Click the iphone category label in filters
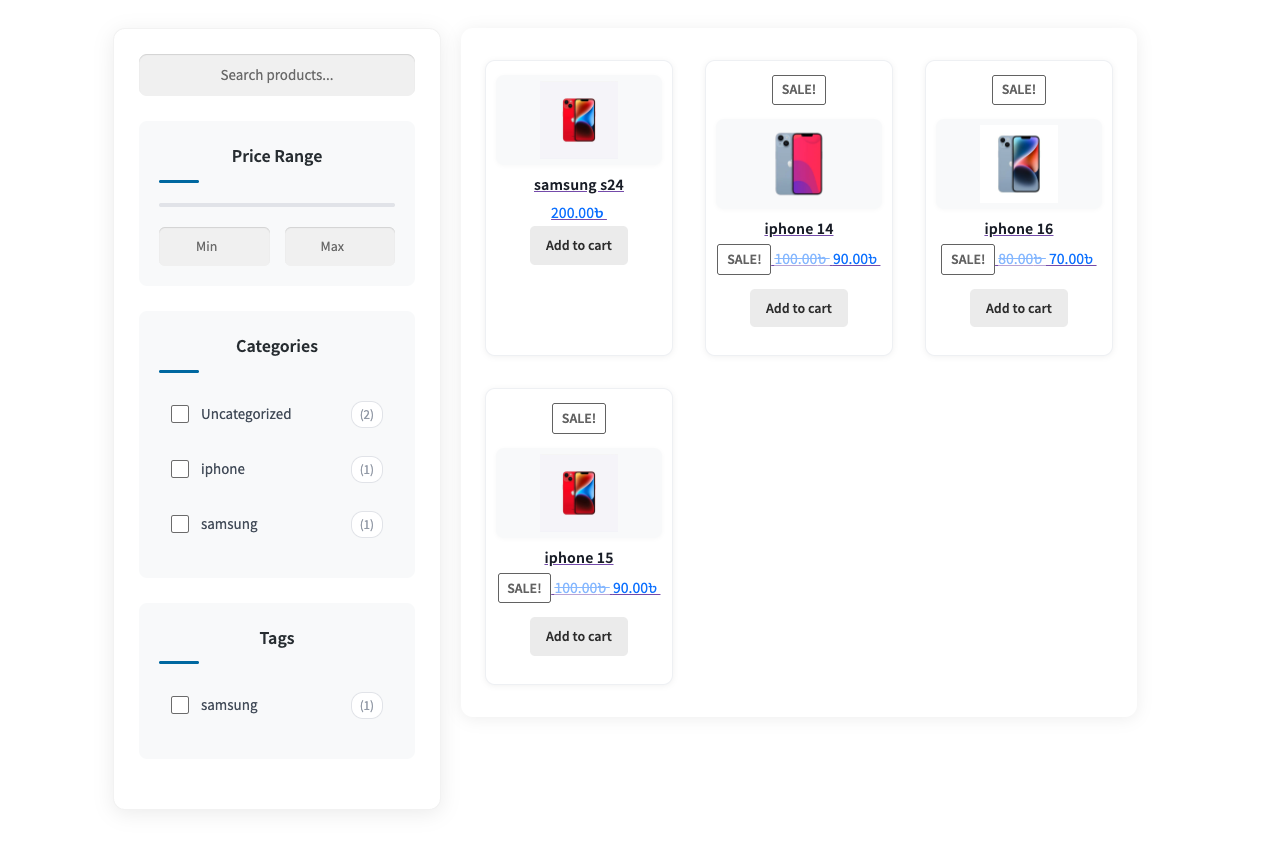Image resolution: width=1272 pixels, height=842 pixels. click(x=223, y=469)
